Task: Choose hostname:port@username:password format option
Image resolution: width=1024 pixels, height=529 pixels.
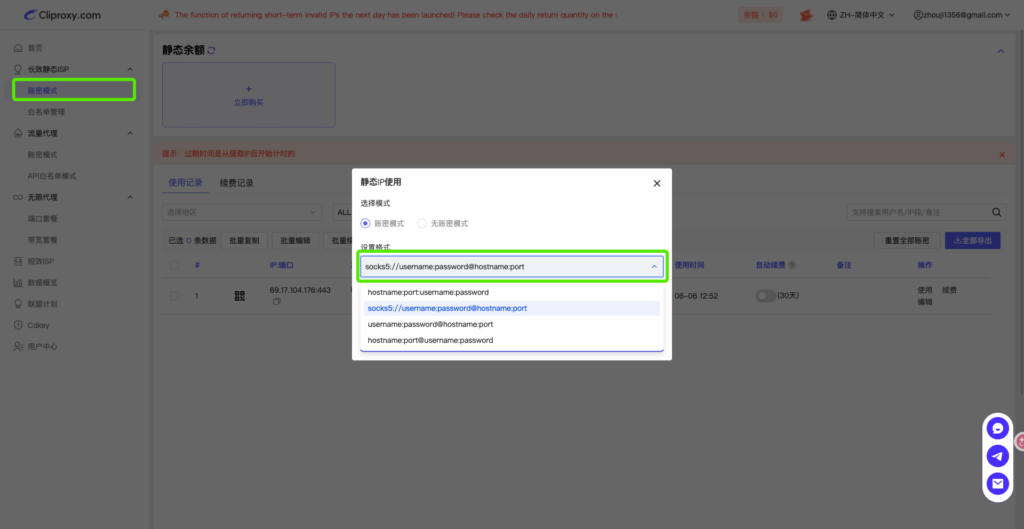Action: click(511, 340)
